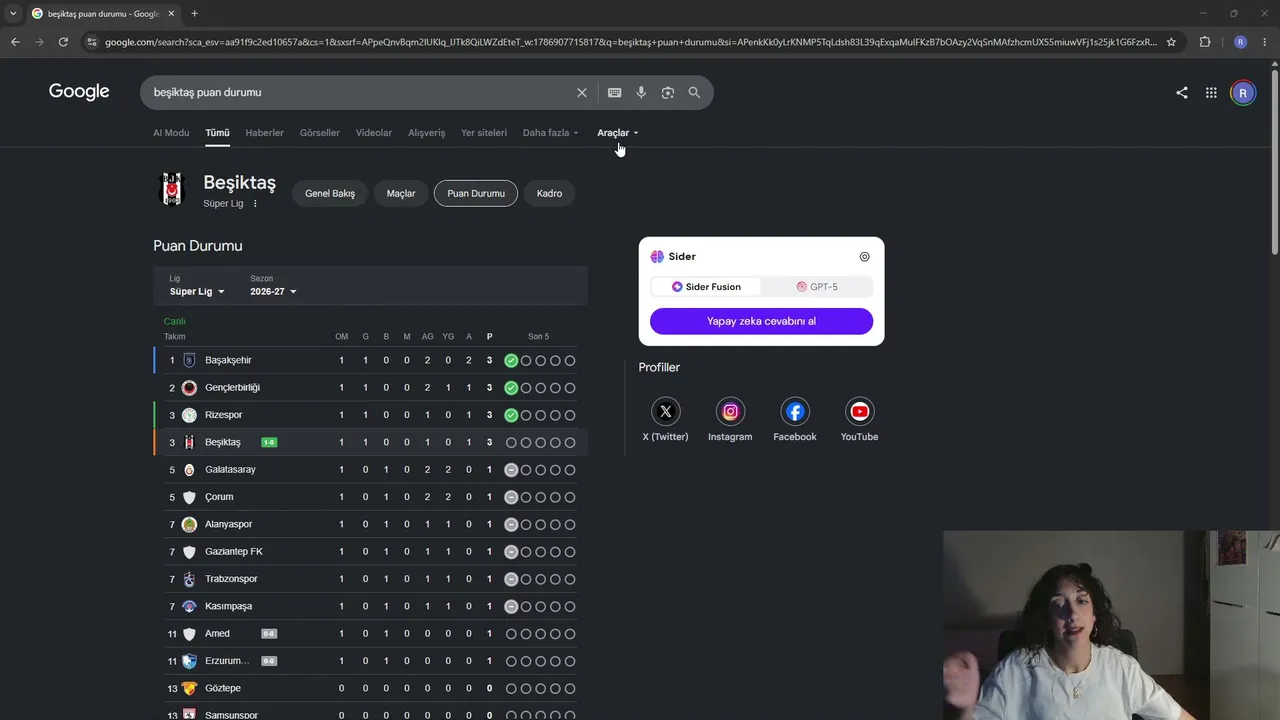Click the Alanyaspor team crest
This screenshot has width=1280, height=720.
[189, 524]
